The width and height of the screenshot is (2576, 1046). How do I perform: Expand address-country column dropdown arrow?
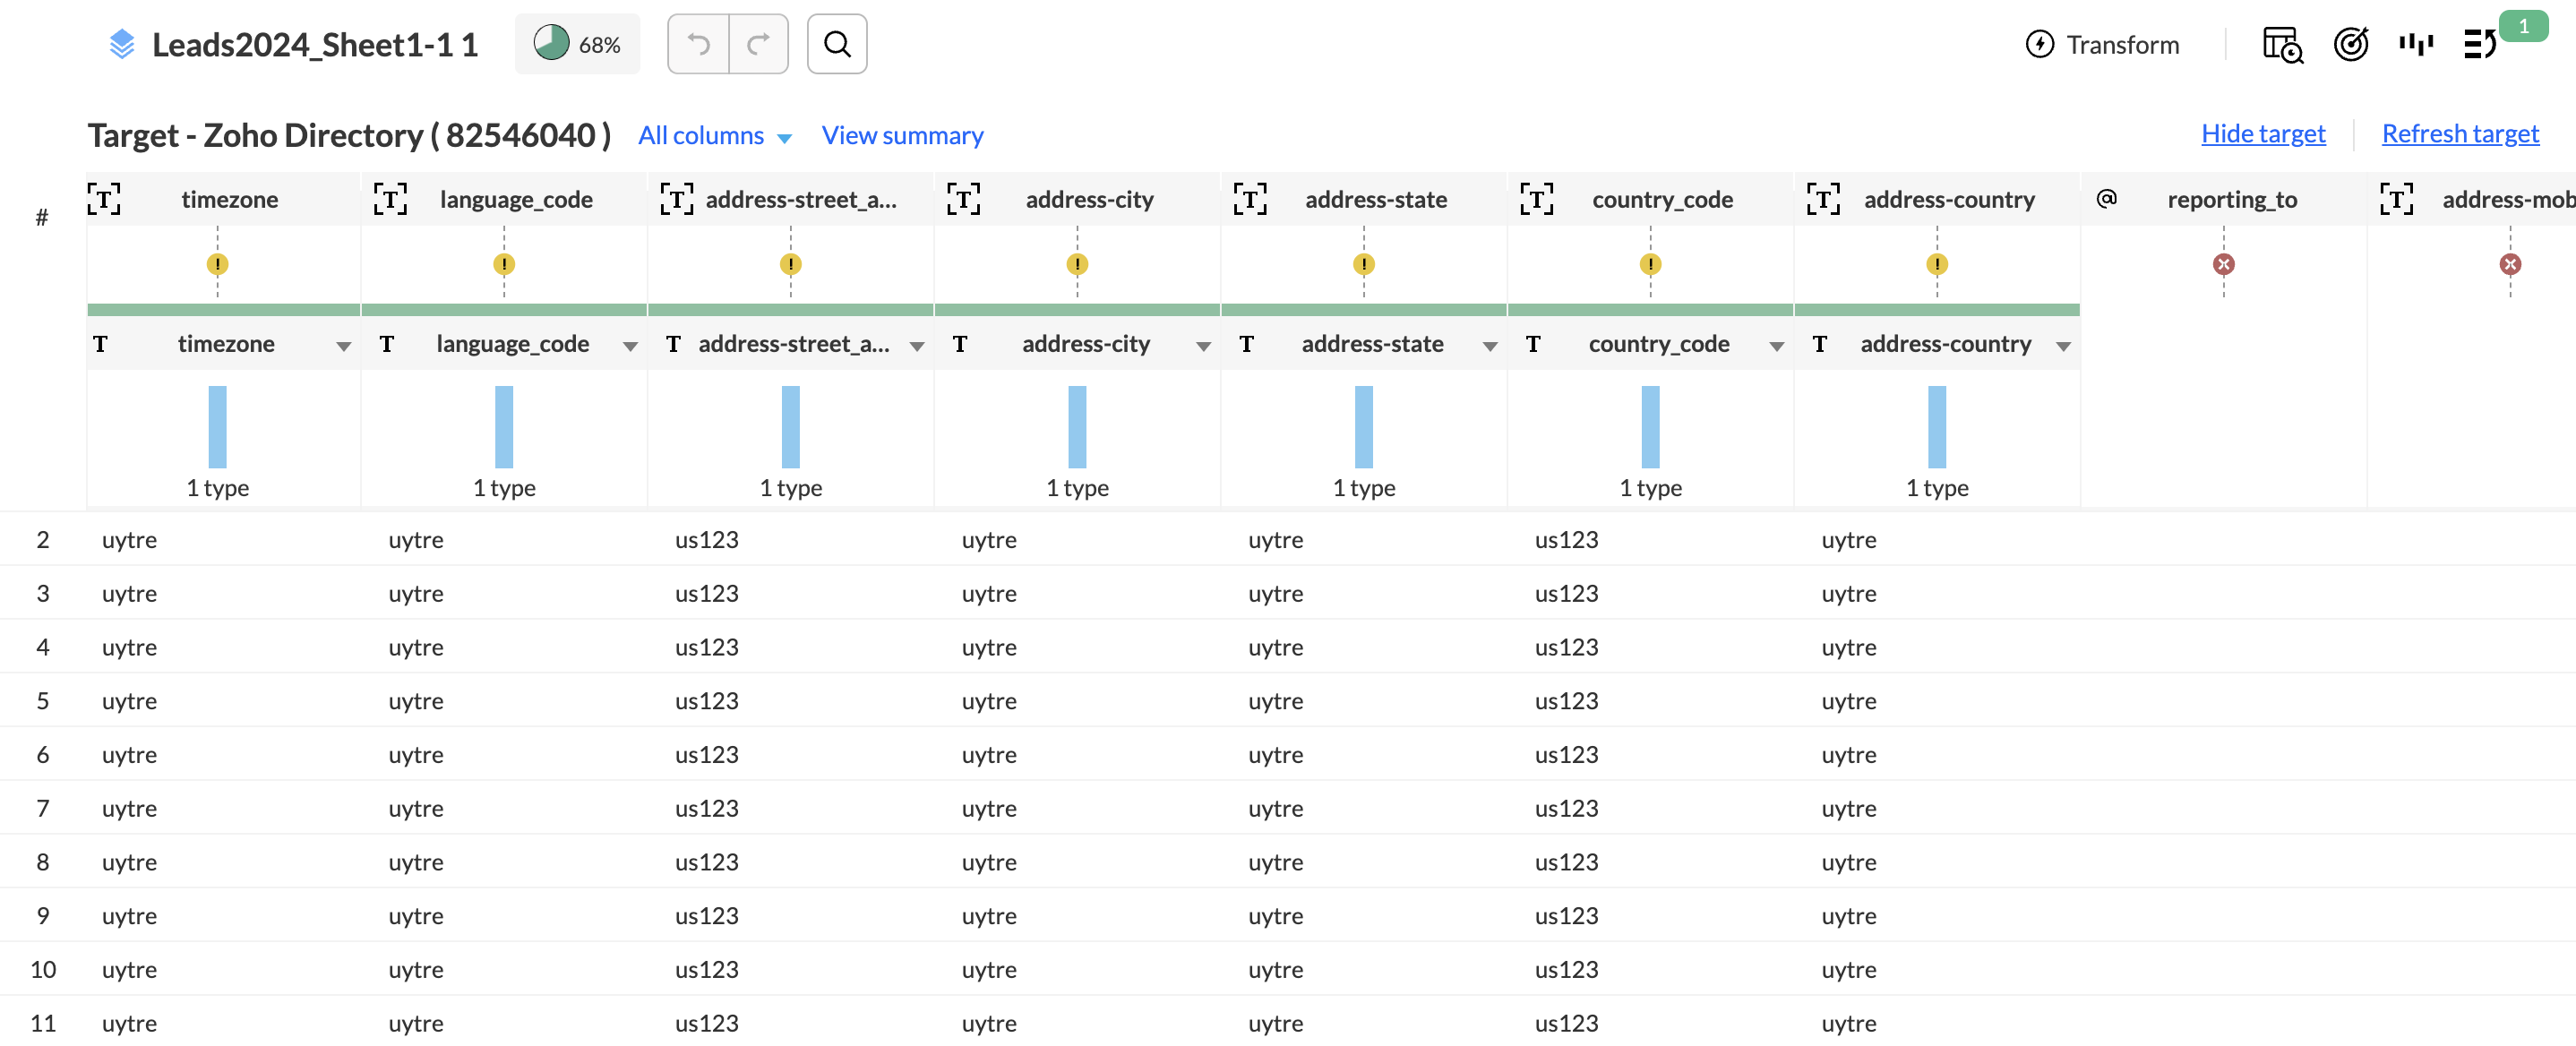tap(2063, 346)
